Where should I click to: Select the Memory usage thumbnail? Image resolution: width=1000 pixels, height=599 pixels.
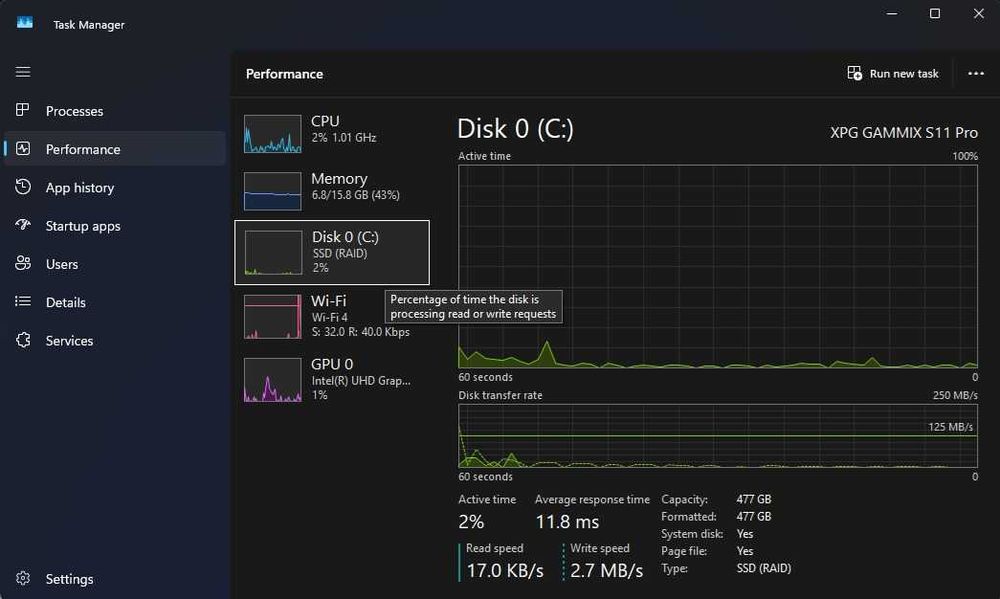click(273, 191)
